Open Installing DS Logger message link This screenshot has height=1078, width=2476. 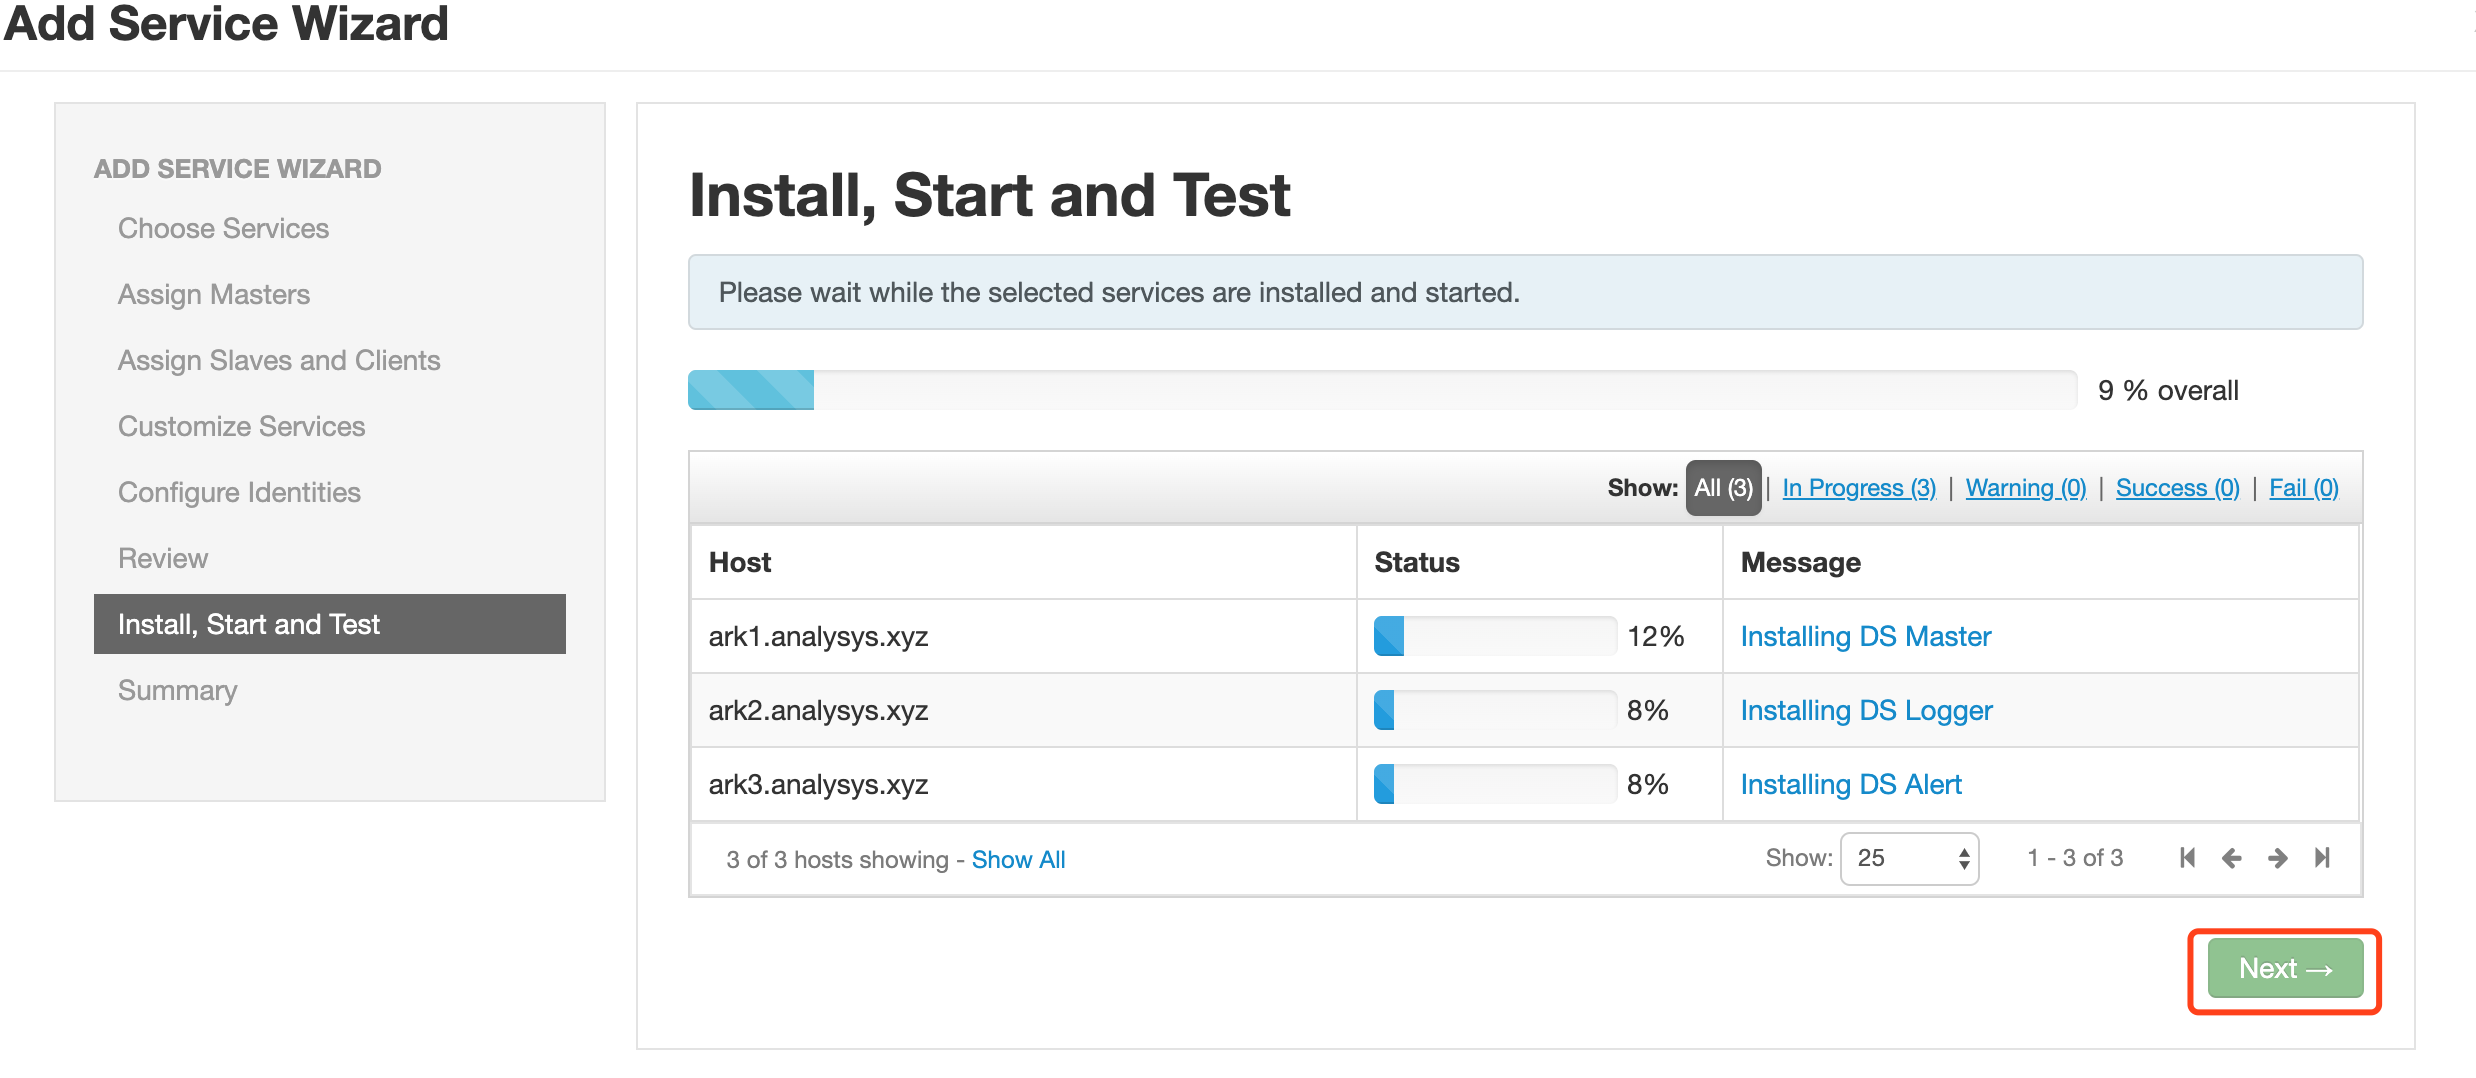tap(1866, 710)
